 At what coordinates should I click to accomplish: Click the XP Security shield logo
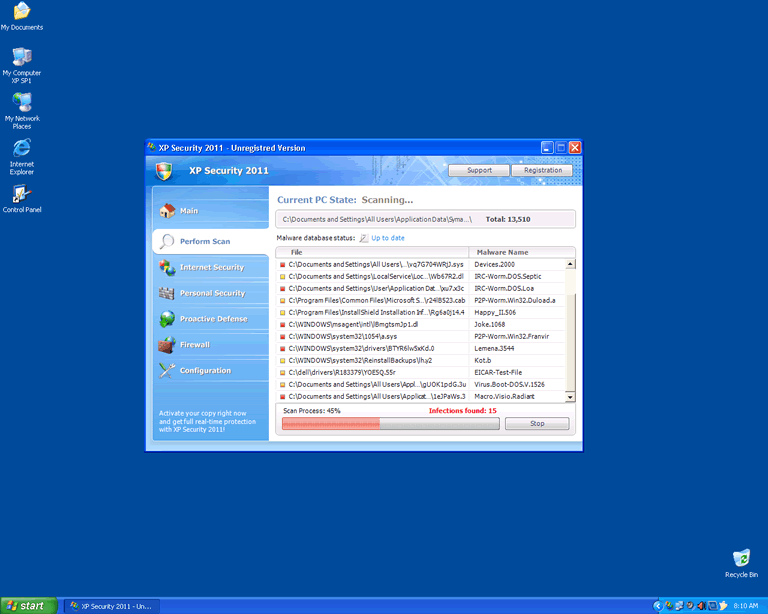(165, 171)
